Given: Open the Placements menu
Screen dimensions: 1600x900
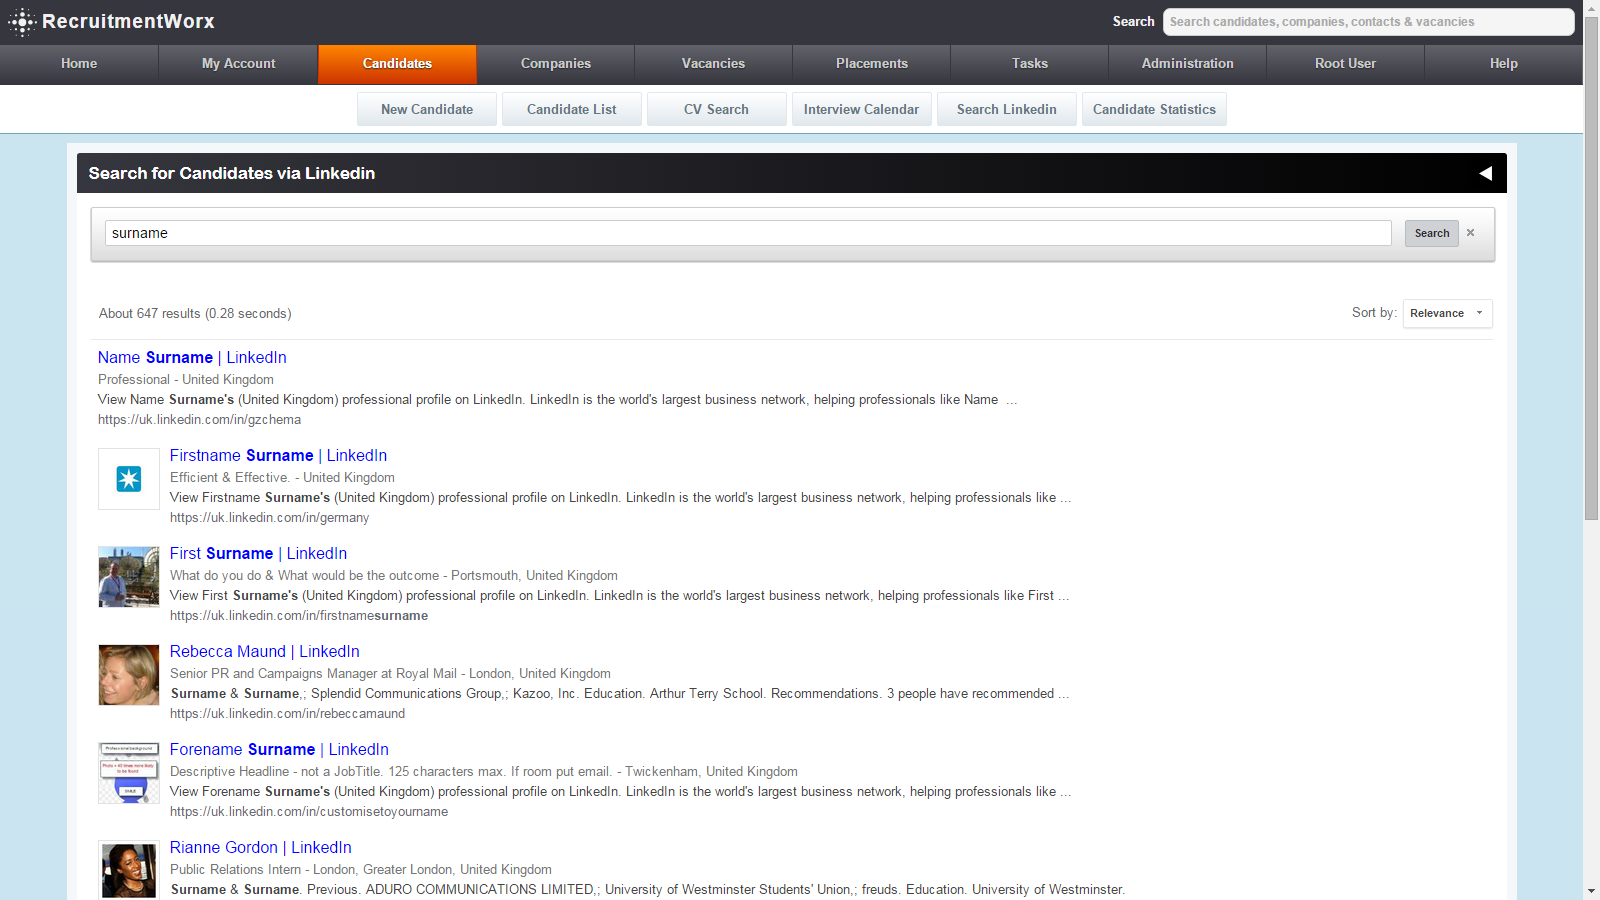Looking at the screenshot, I should (872, 64).
